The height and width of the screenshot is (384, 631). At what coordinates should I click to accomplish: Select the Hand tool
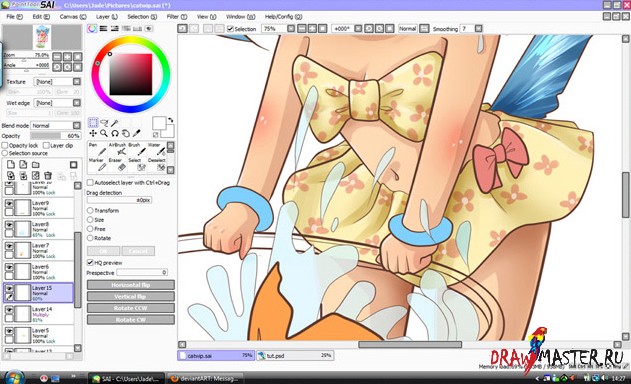tap(126, 133)
